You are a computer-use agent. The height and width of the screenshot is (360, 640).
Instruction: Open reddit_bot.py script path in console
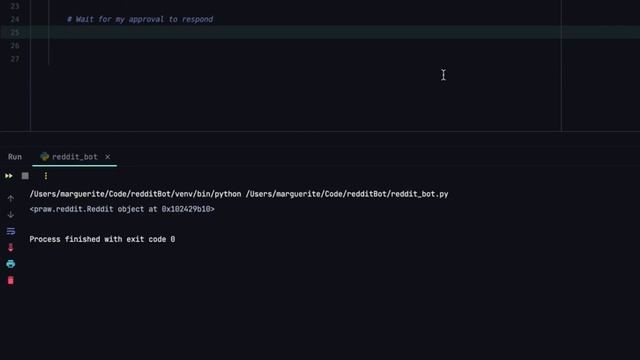(x=347, y=194)
